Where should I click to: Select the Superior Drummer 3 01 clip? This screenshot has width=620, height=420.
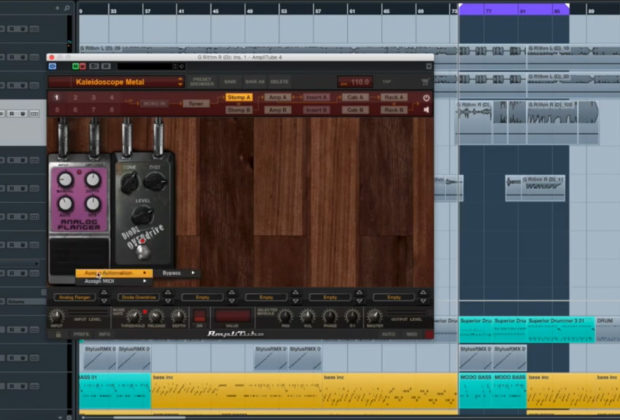561,329
